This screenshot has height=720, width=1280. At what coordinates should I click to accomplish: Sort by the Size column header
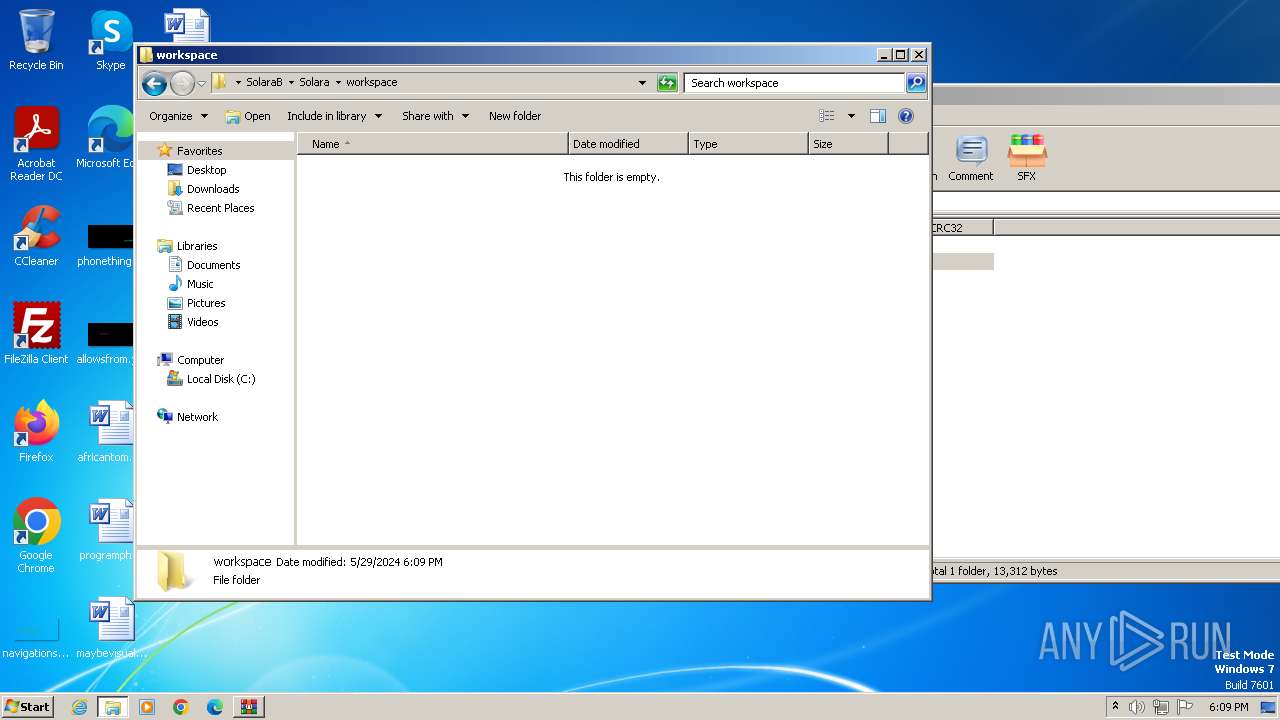(x=848, y=144)
